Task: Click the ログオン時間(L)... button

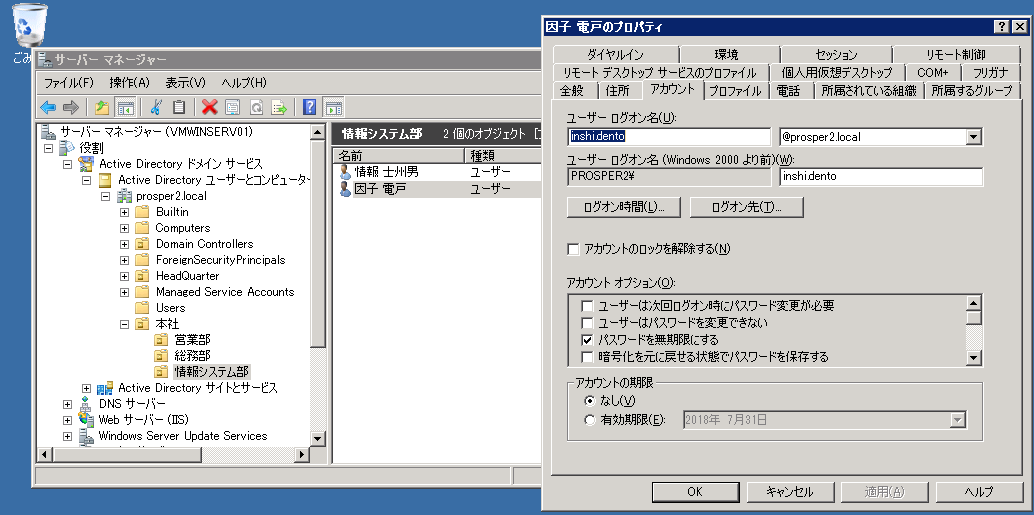Action: [623, 207]
